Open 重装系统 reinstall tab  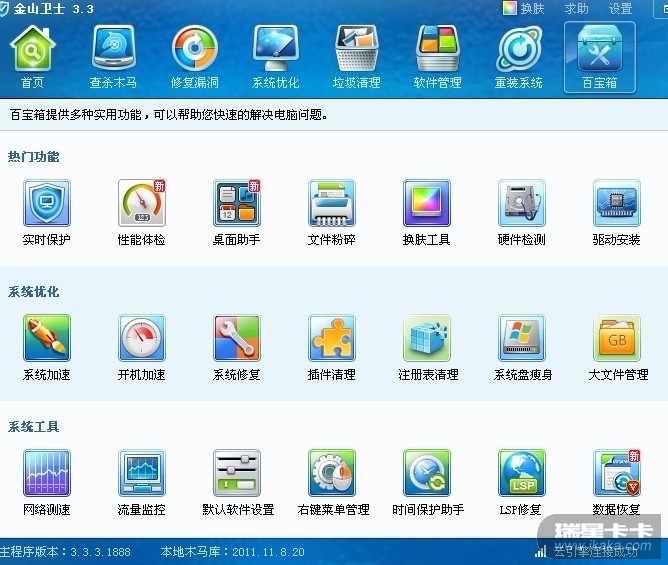click(x=518, y=57)
